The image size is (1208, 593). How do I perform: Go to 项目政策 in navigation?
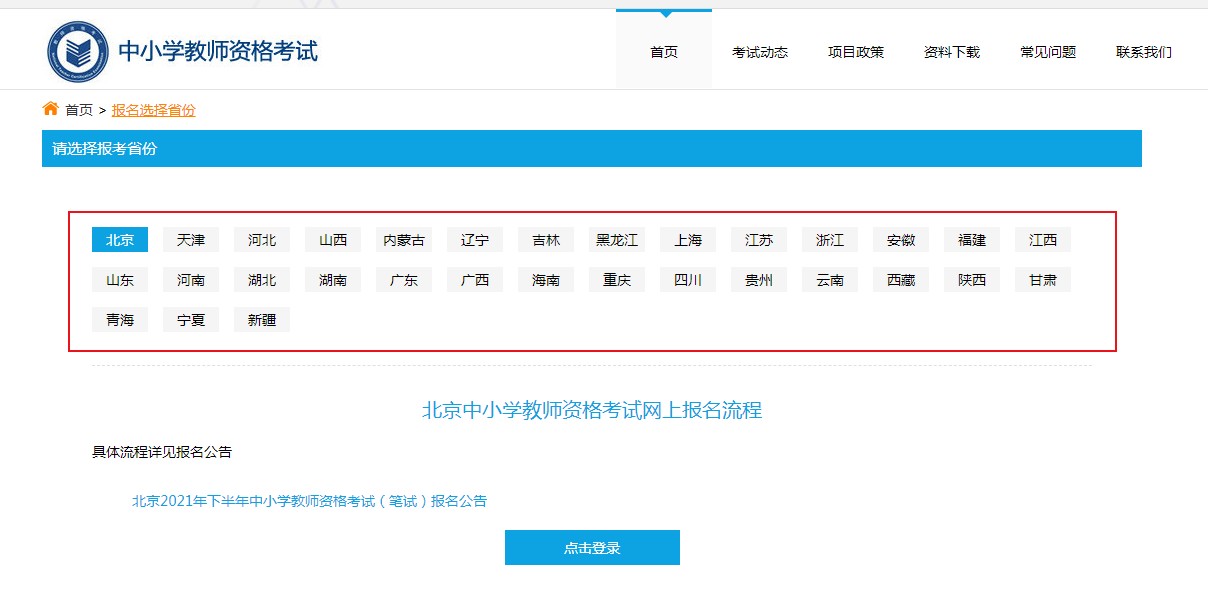pyautogui.click(x=855, y=52)
